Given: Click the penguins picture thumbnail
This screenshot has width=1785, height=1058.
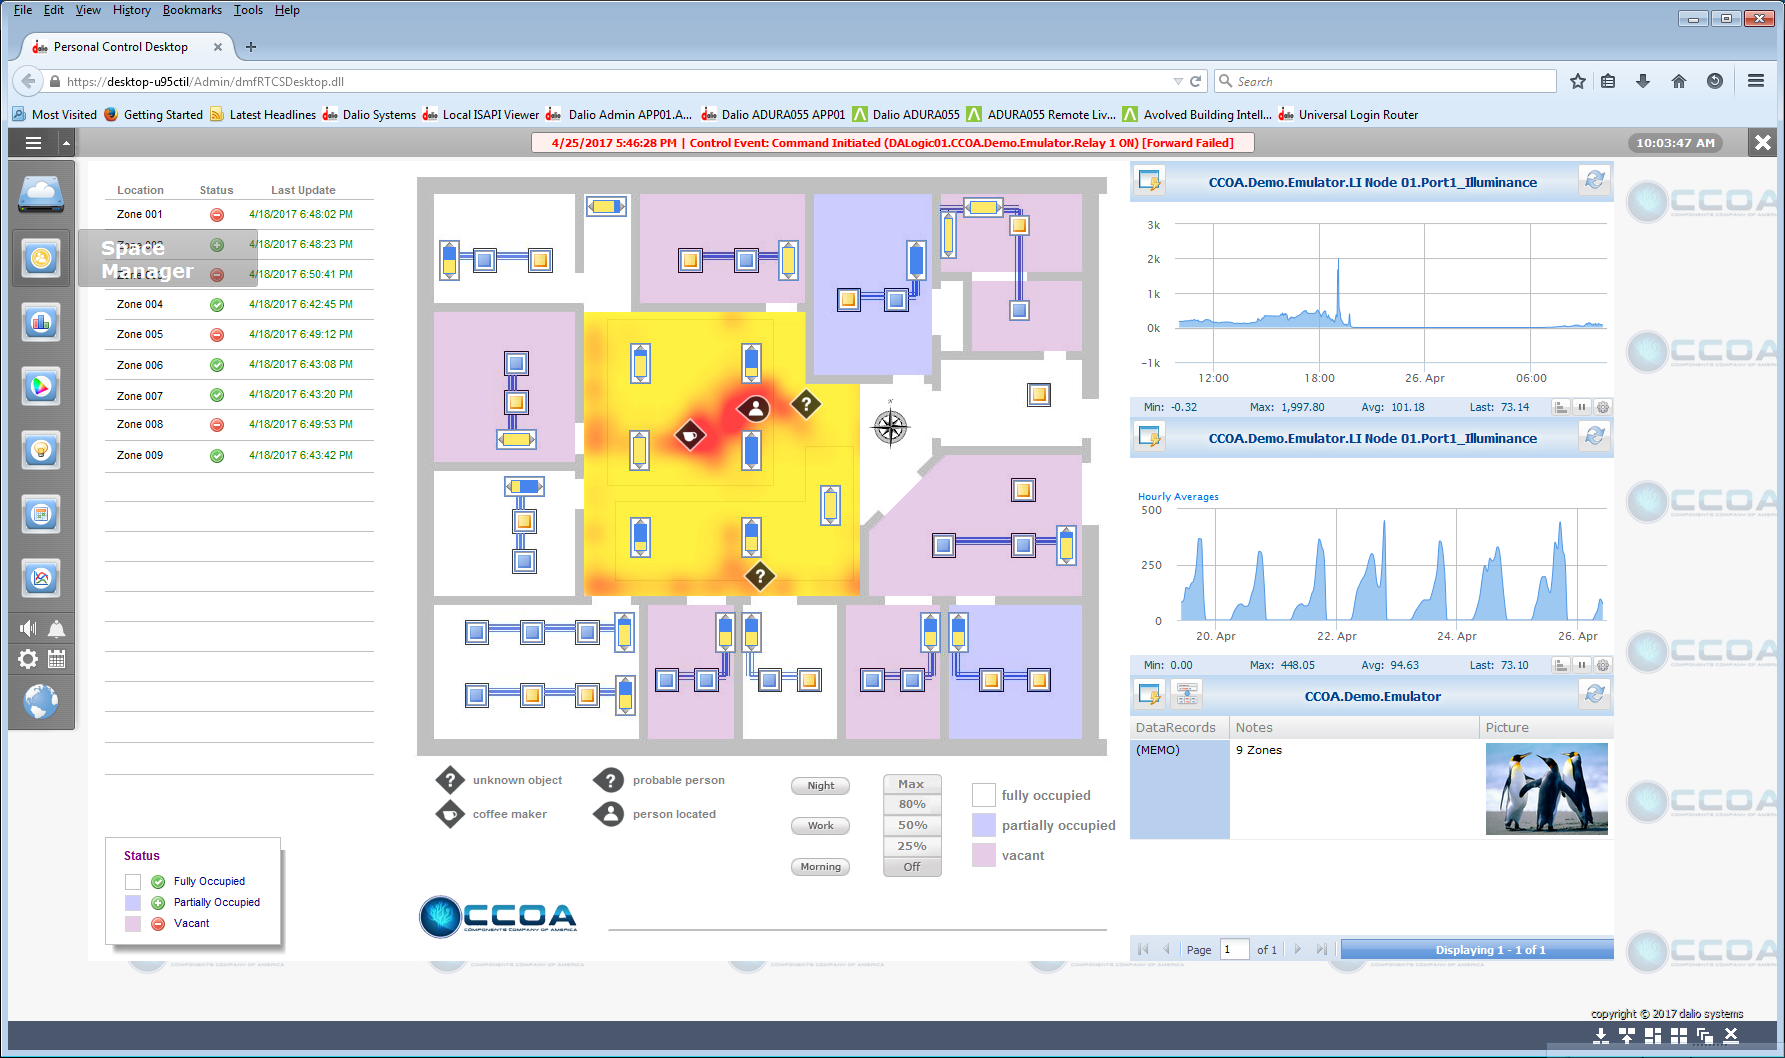Looking at the screenshot, I should click(x=1546, y=788).
